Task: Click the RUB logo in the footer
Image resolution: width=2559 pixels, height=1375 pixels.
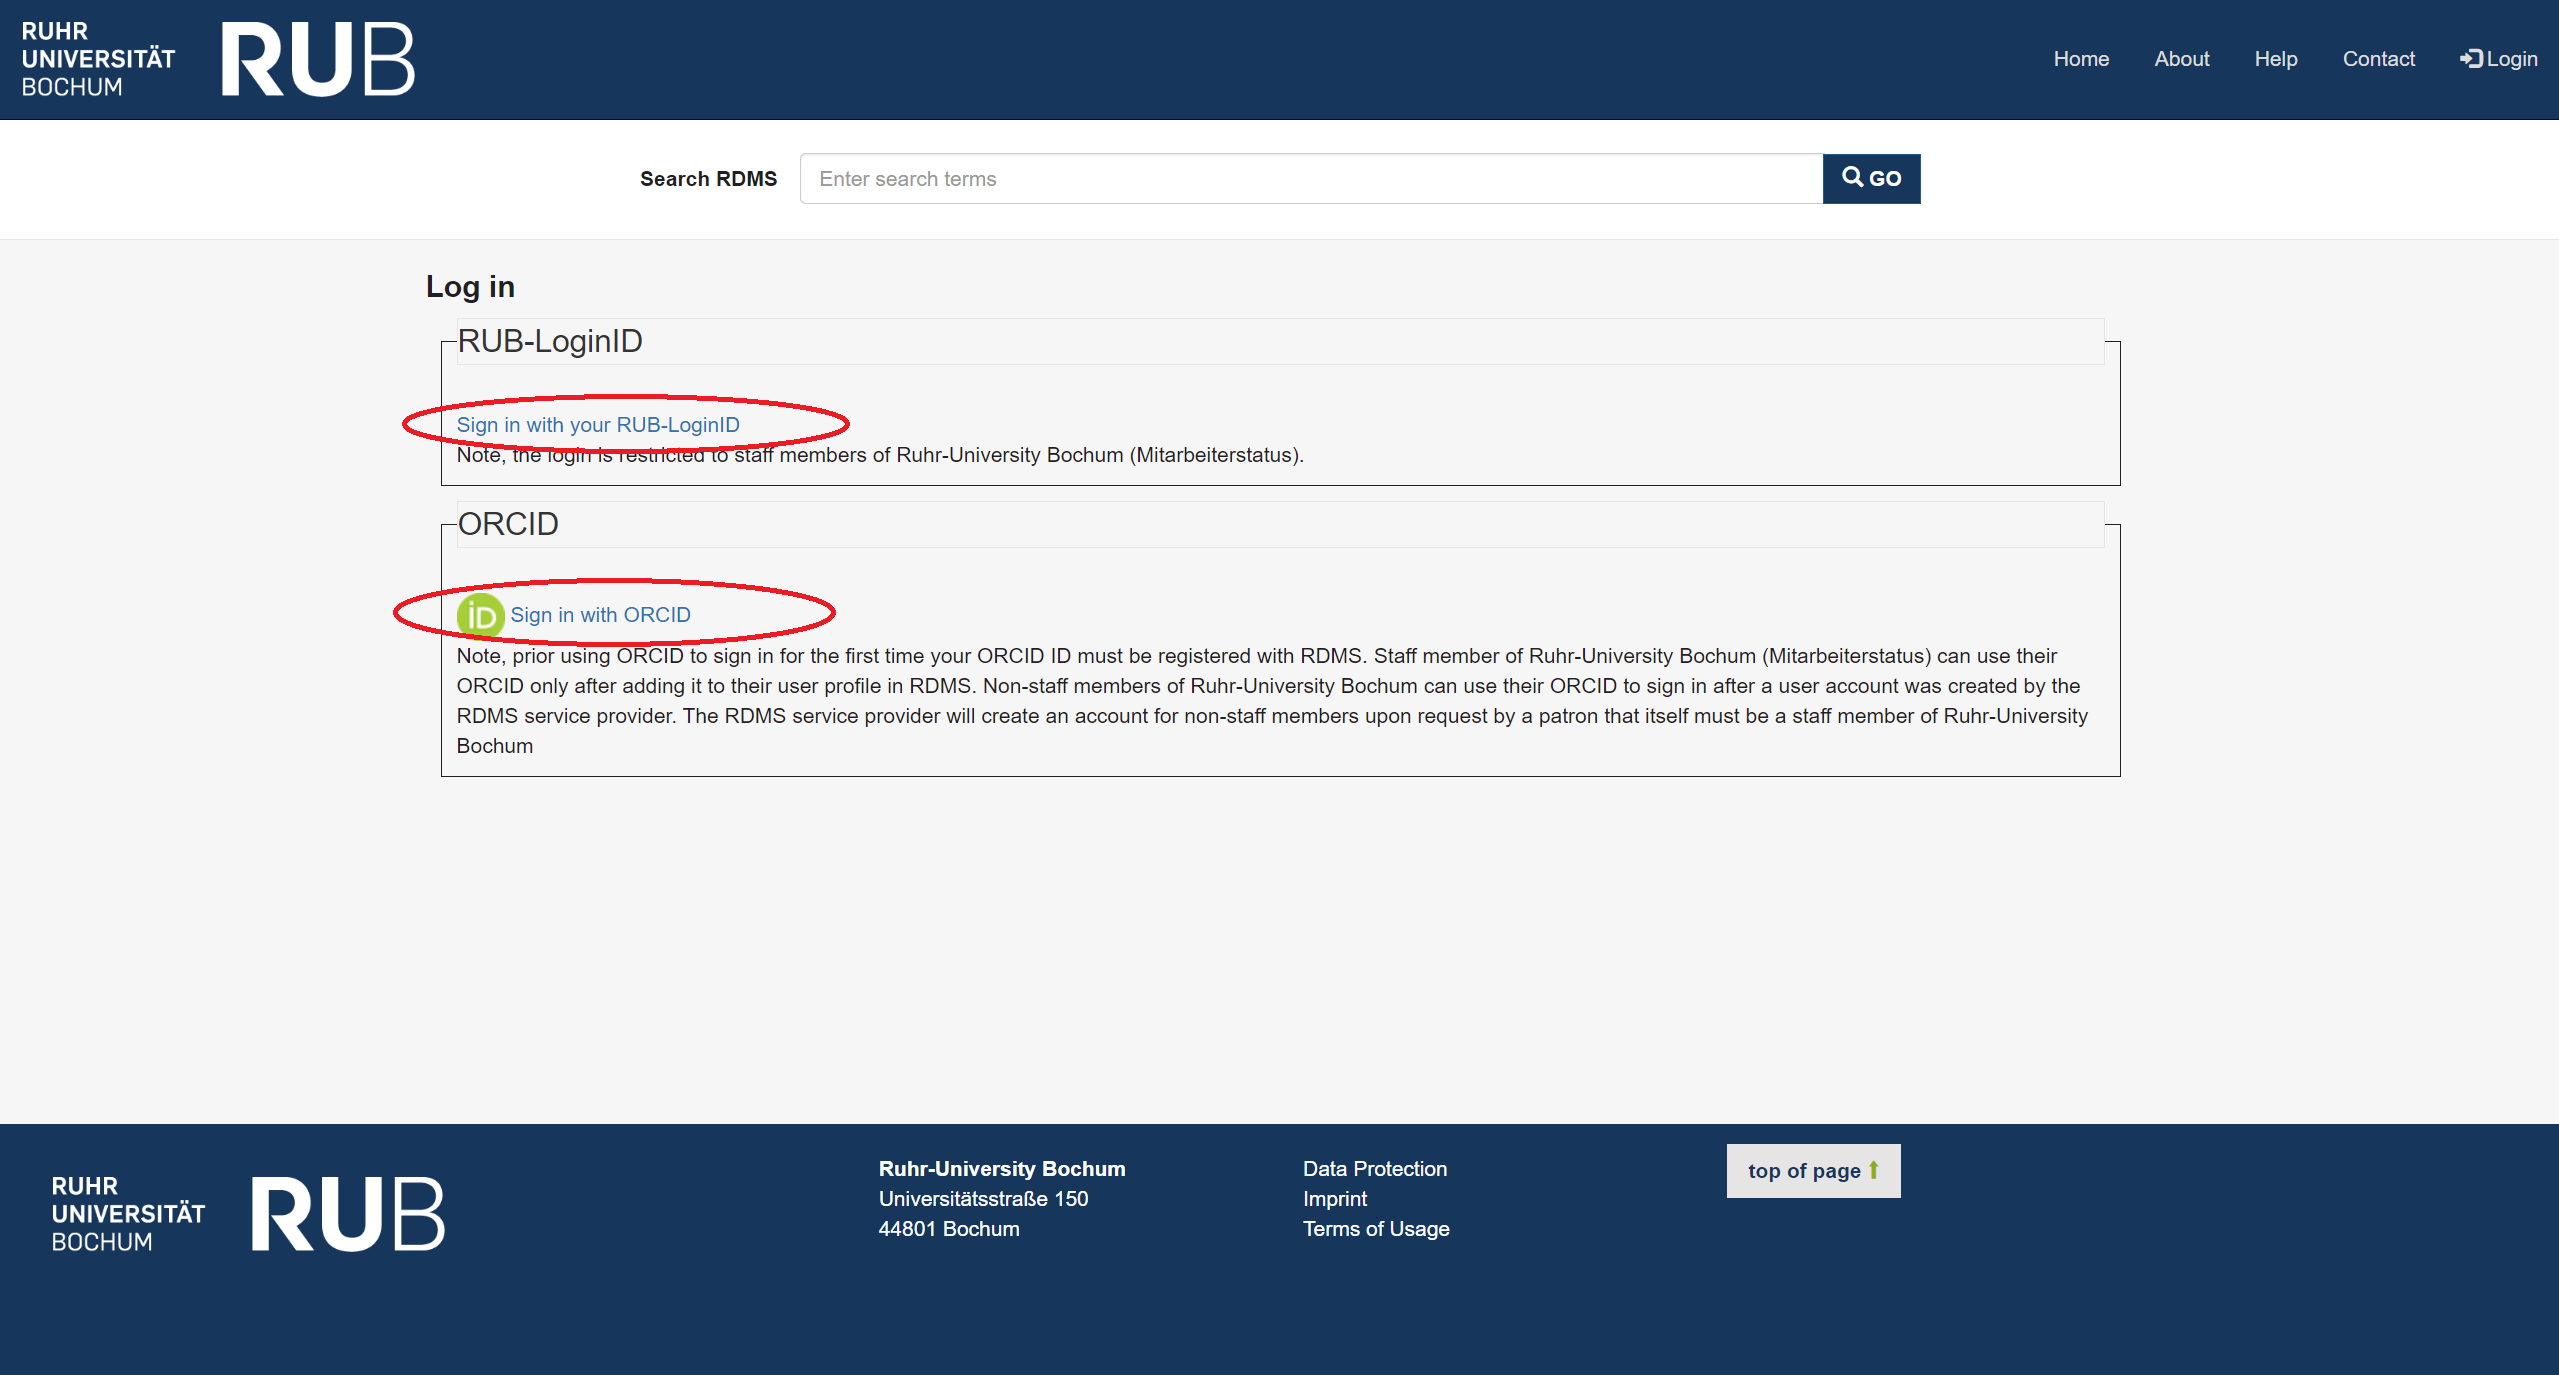Action: tap(347, 1213)
